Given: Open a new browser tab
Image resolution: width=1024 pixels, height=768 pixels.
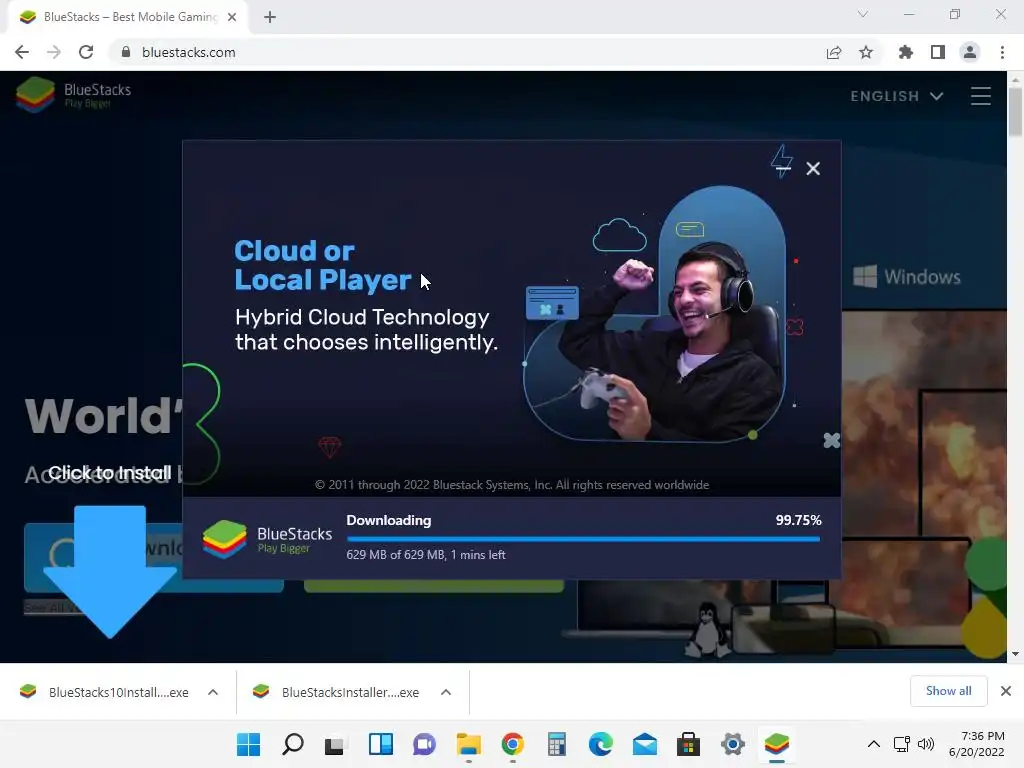Looking at the screenshot, I should coord(270,17).
